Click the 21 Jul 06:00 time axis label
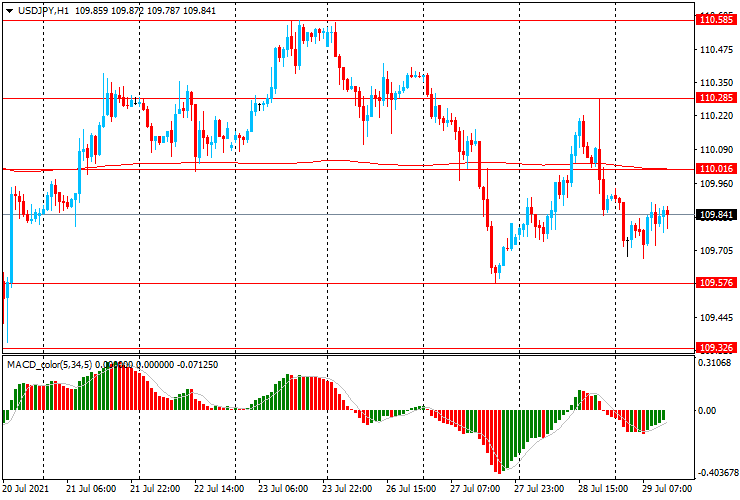This screenshot has width=740, height=500. tap(91, 488)
